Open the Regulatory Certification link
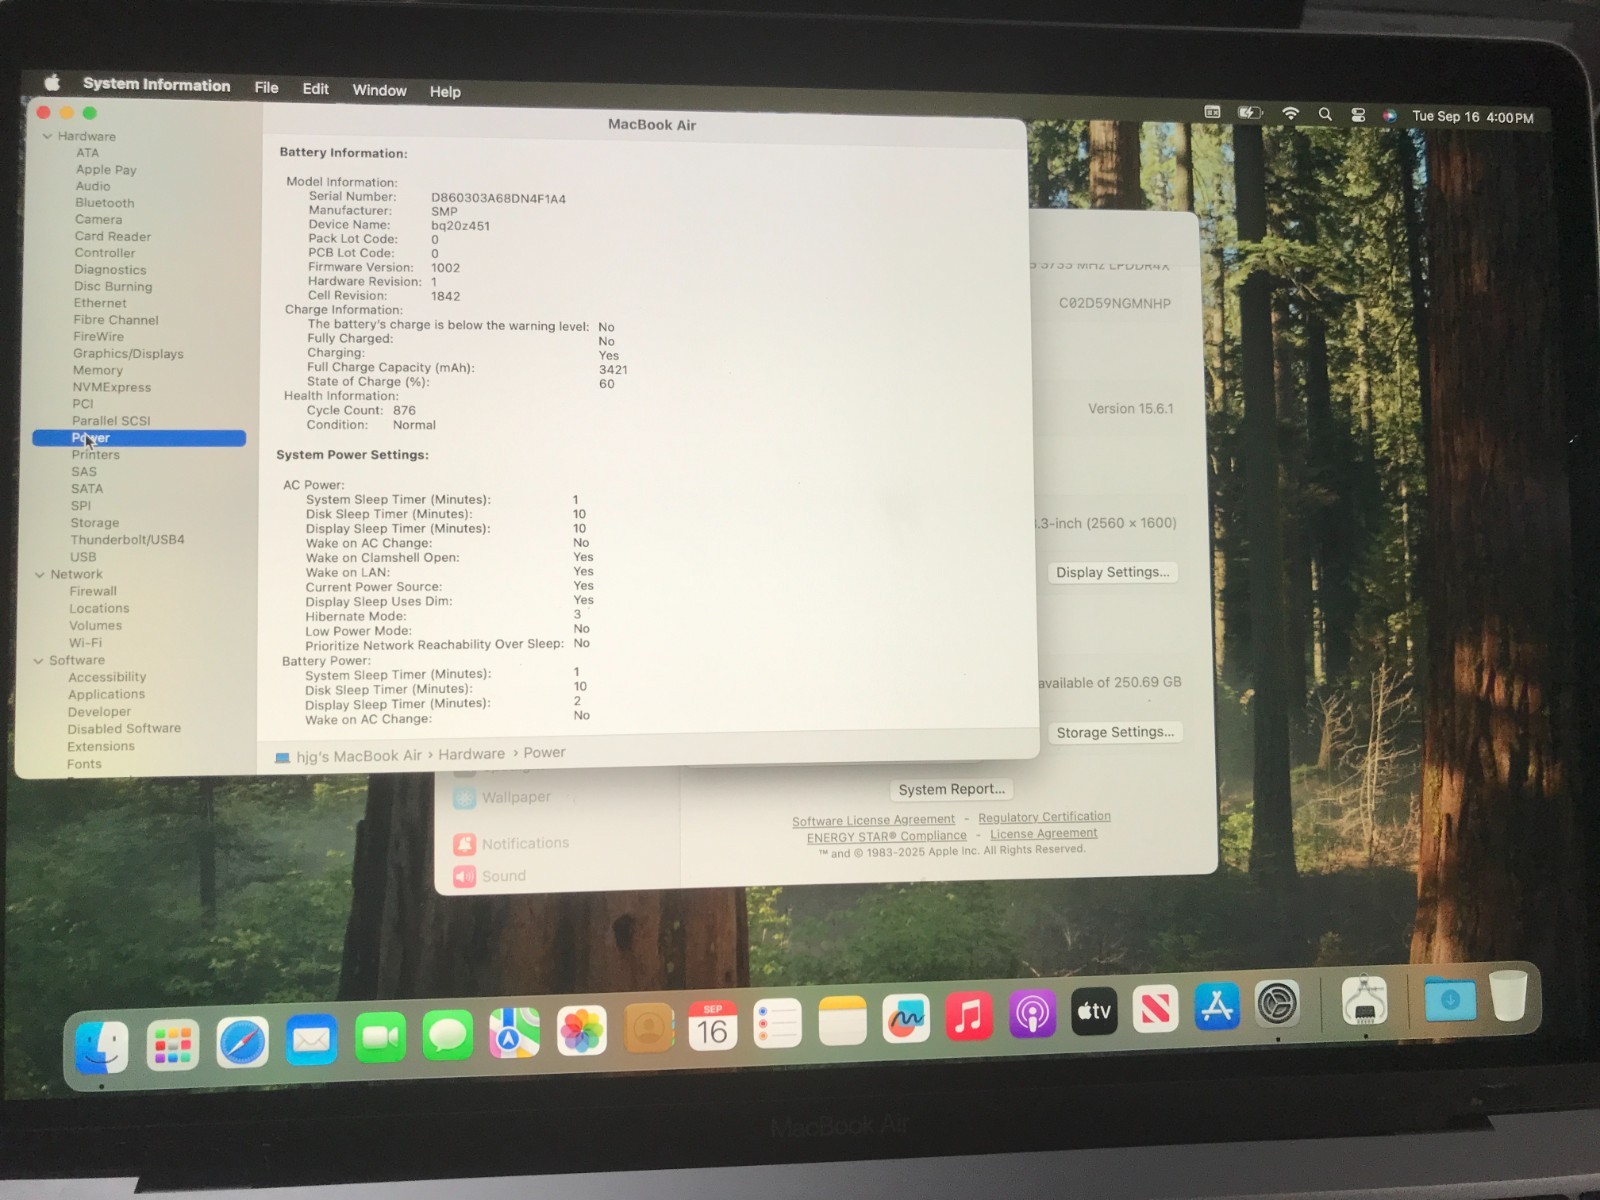Image resolution: width=1600 pixels, height=1200 pixels. coord(1044,817)
